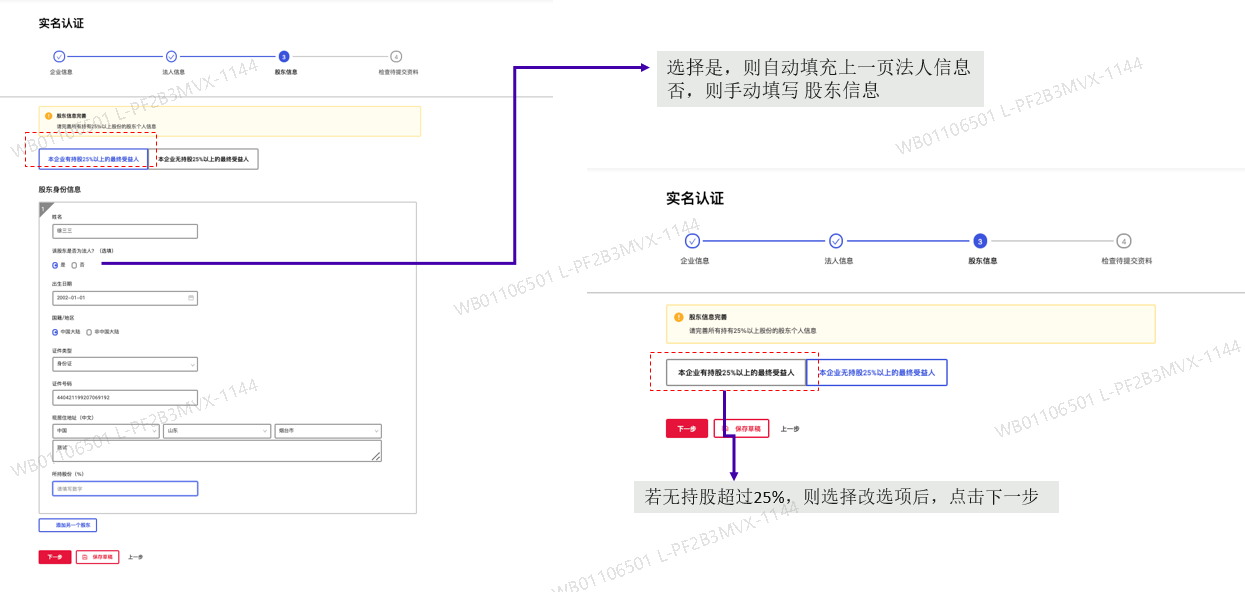The width and height of the screenshot is (1245, 592).
Task: Click 保存草稿 button in left form
Action: pos(97,557)
